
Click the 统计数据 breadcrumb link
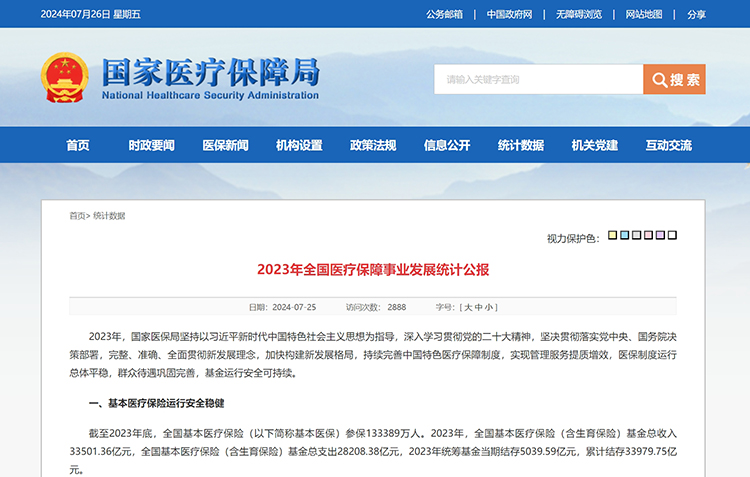[109, 216]
